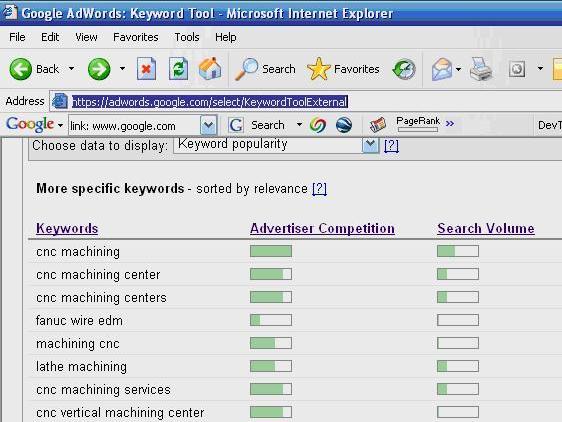
Task: Open the Choose data to display dropdown
Action: click(276, 145)
